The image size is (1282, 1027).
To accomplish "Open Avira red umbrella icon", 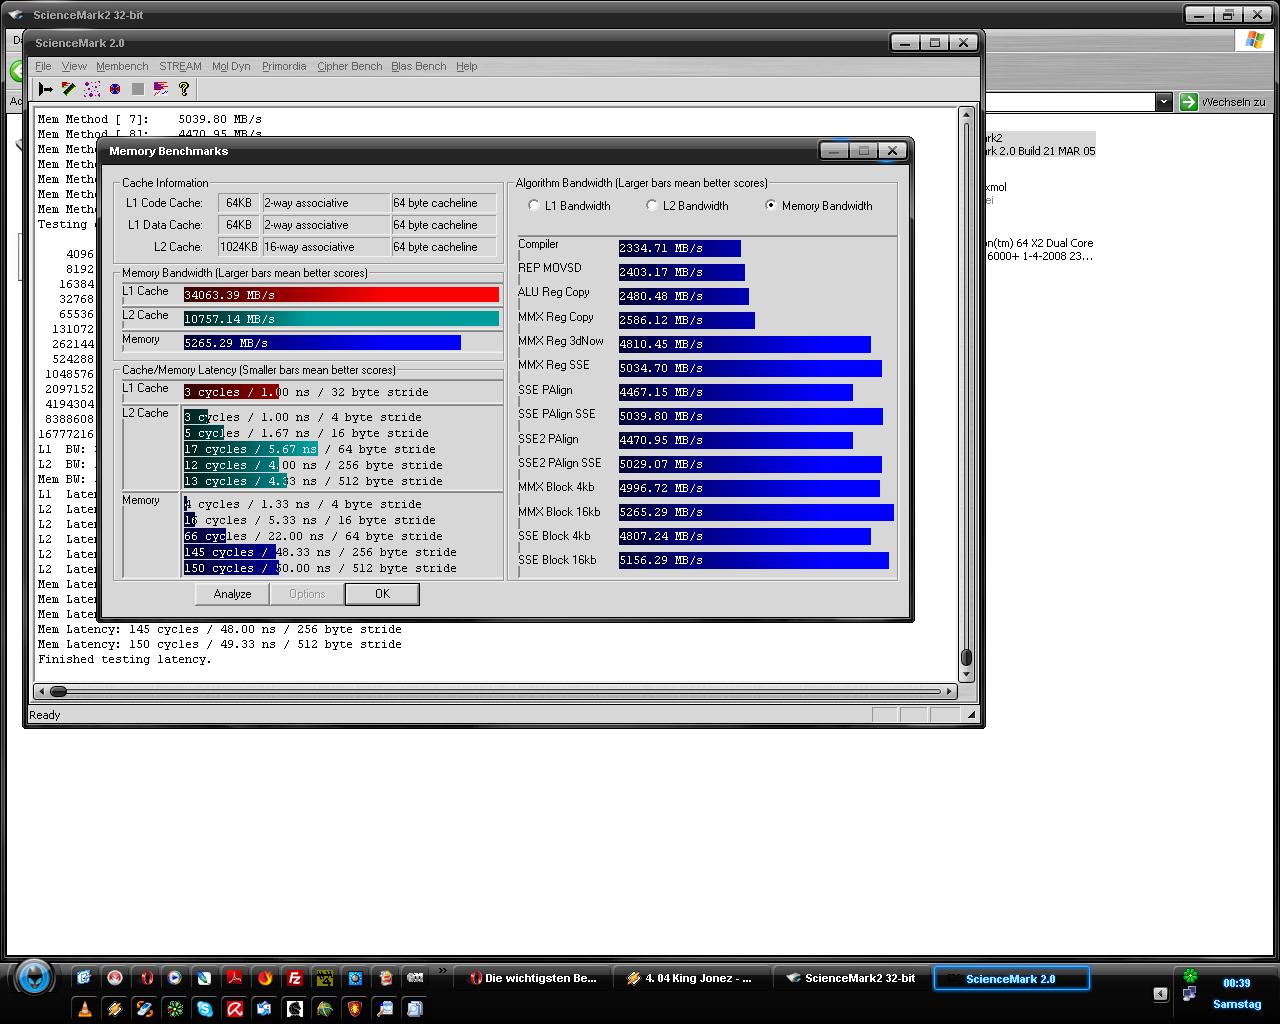I will coord(234,1009).
